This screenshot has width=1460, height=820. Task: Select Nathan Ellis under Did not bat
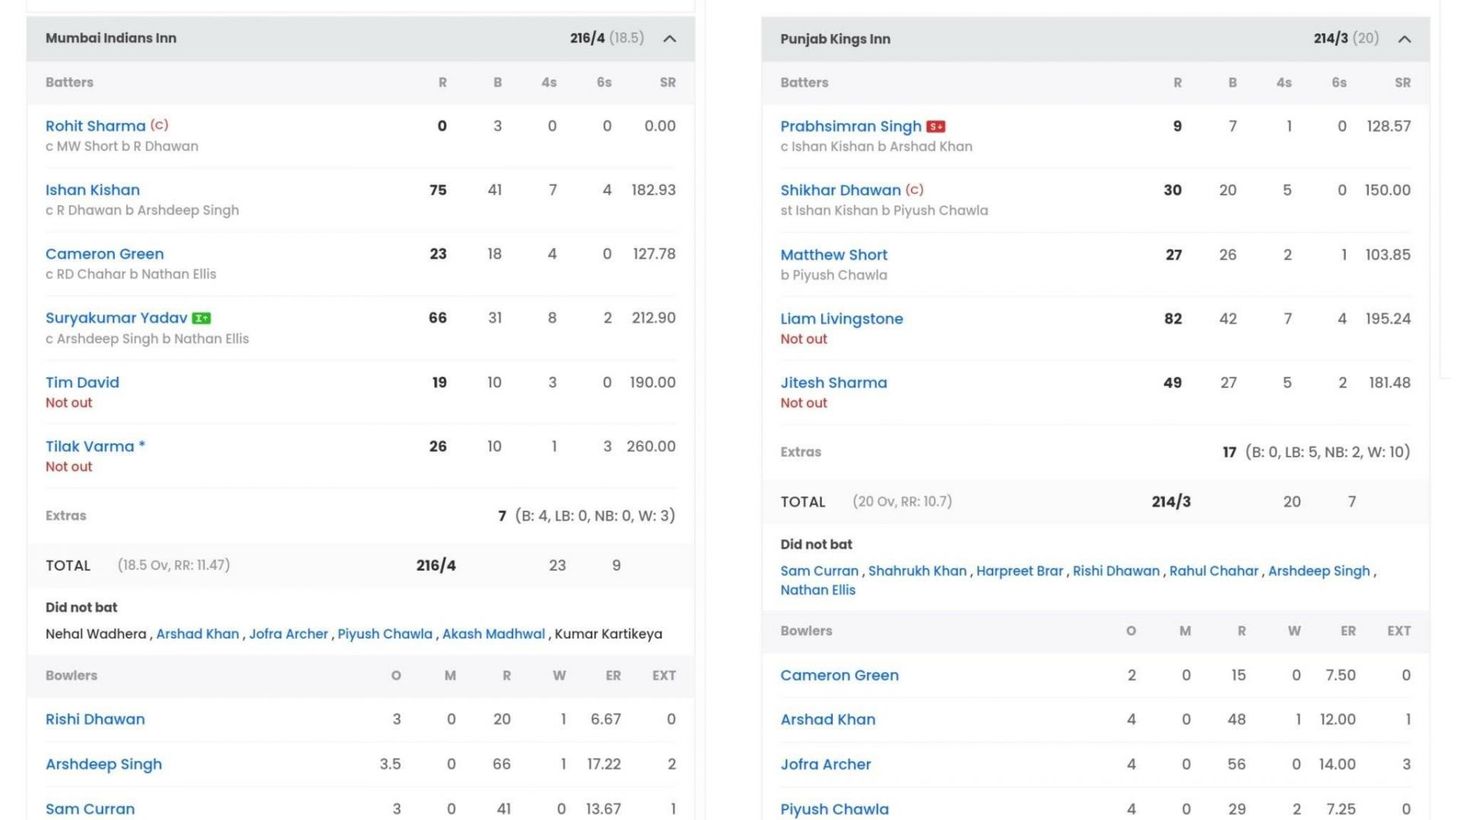[818, 589]
